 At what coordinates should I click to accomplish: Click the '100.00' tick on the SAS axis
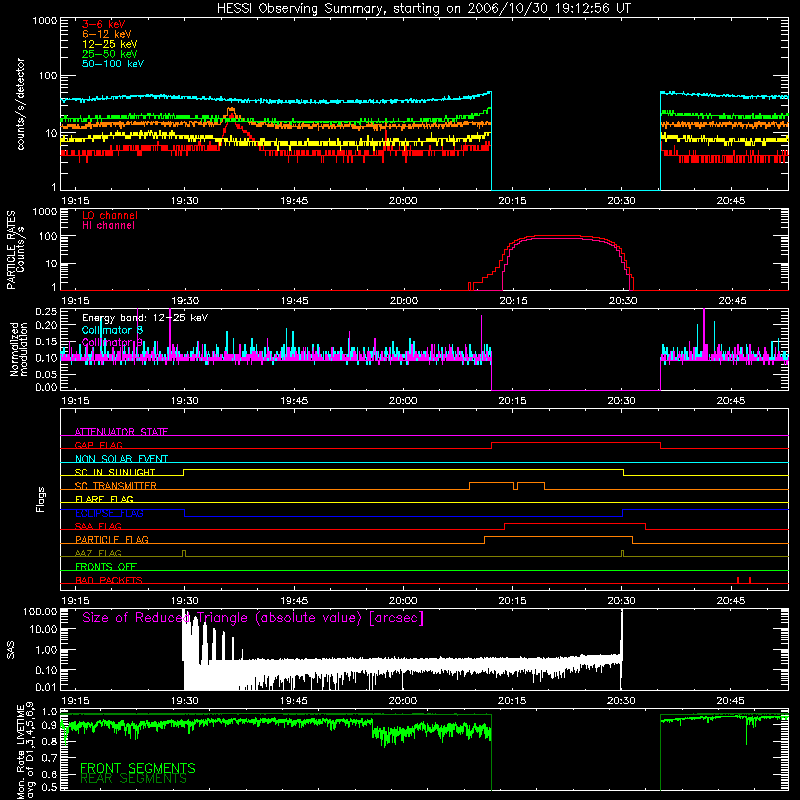tap(40, 611)
